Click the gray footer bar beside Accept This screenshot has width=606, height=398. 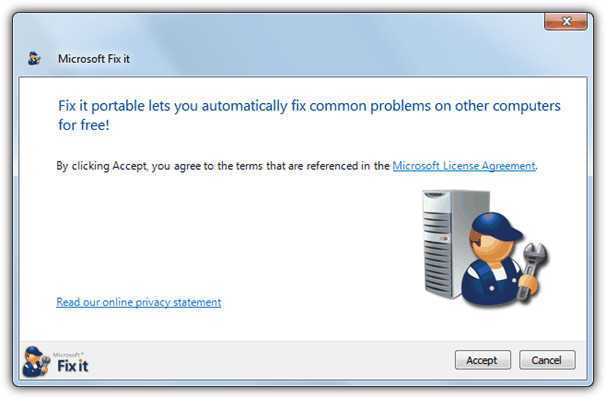tap(271, 360)
